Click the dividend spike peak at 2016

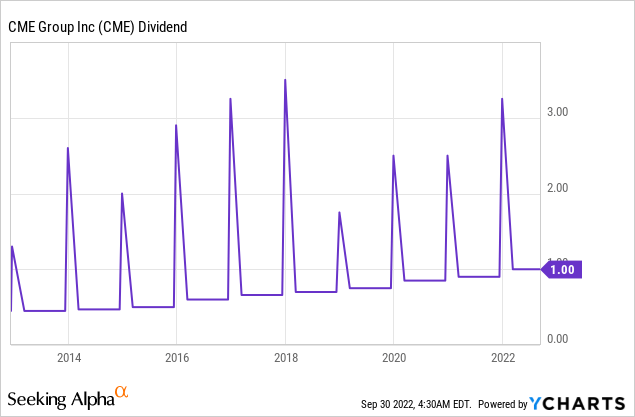tap(176, 125)
